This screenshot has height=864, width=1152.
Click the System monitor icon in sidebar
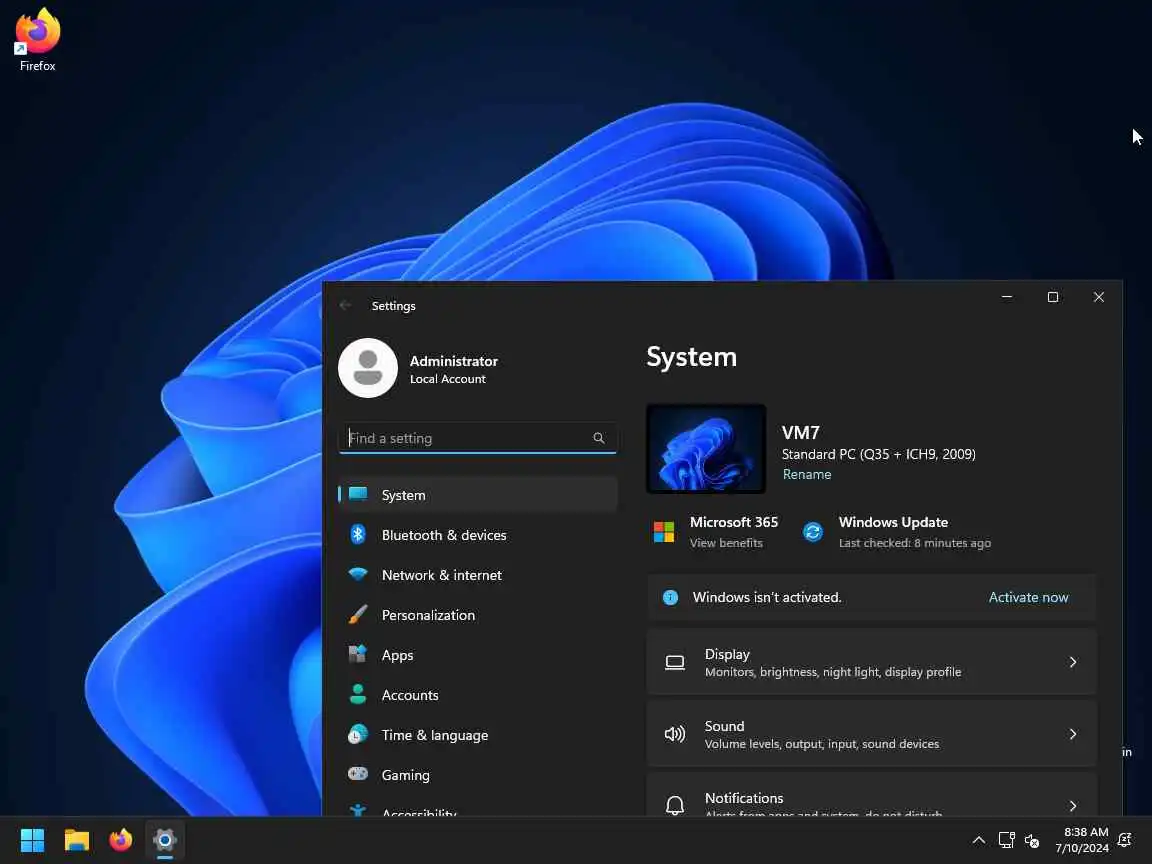358,494
